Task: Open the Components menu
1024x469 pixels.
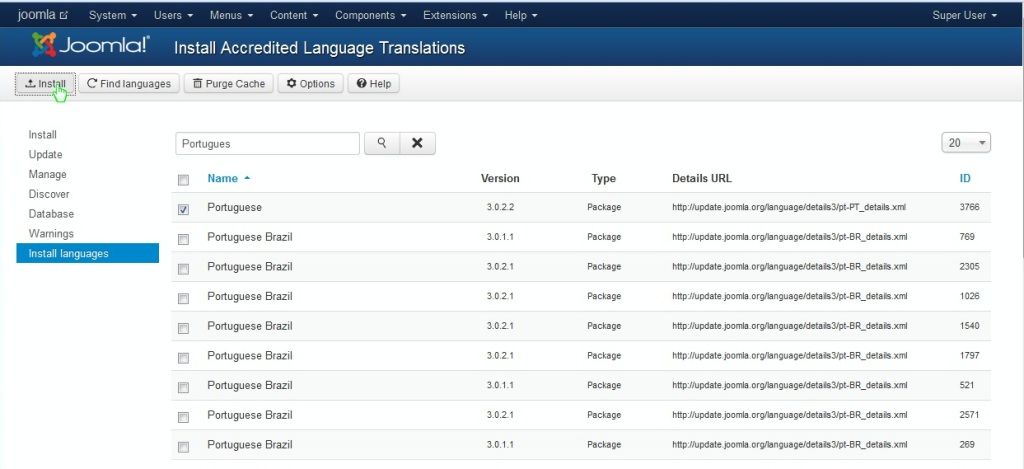Action: 370,15
